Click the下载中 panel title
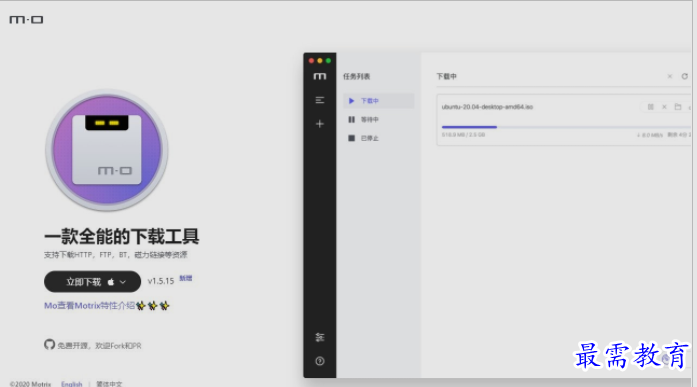697x387 pixels. tap(446, 76)
